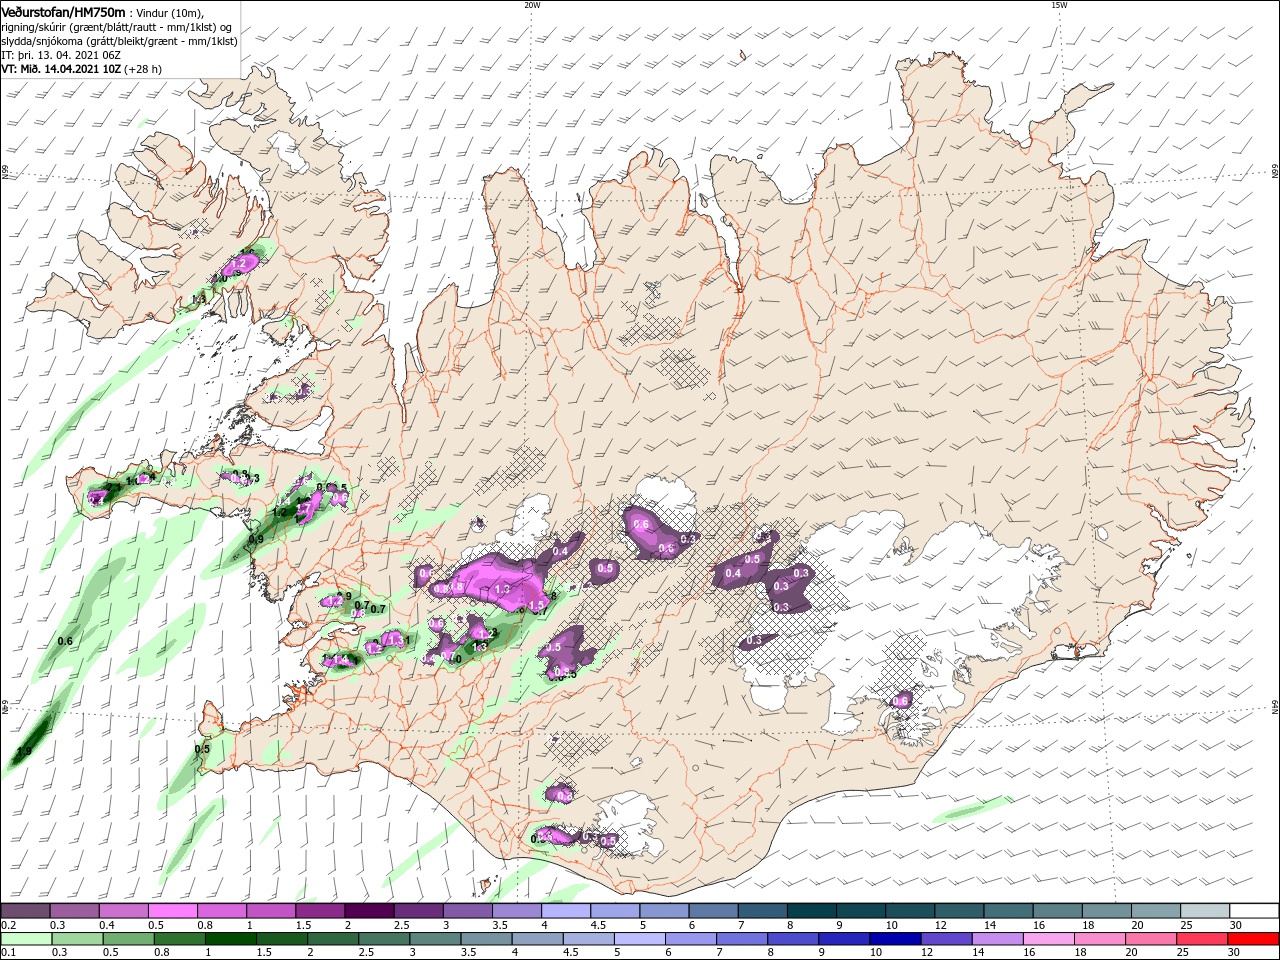Click the 20W longitude label
Viewport: 1280px width, 960px height.
pos(531,5)
